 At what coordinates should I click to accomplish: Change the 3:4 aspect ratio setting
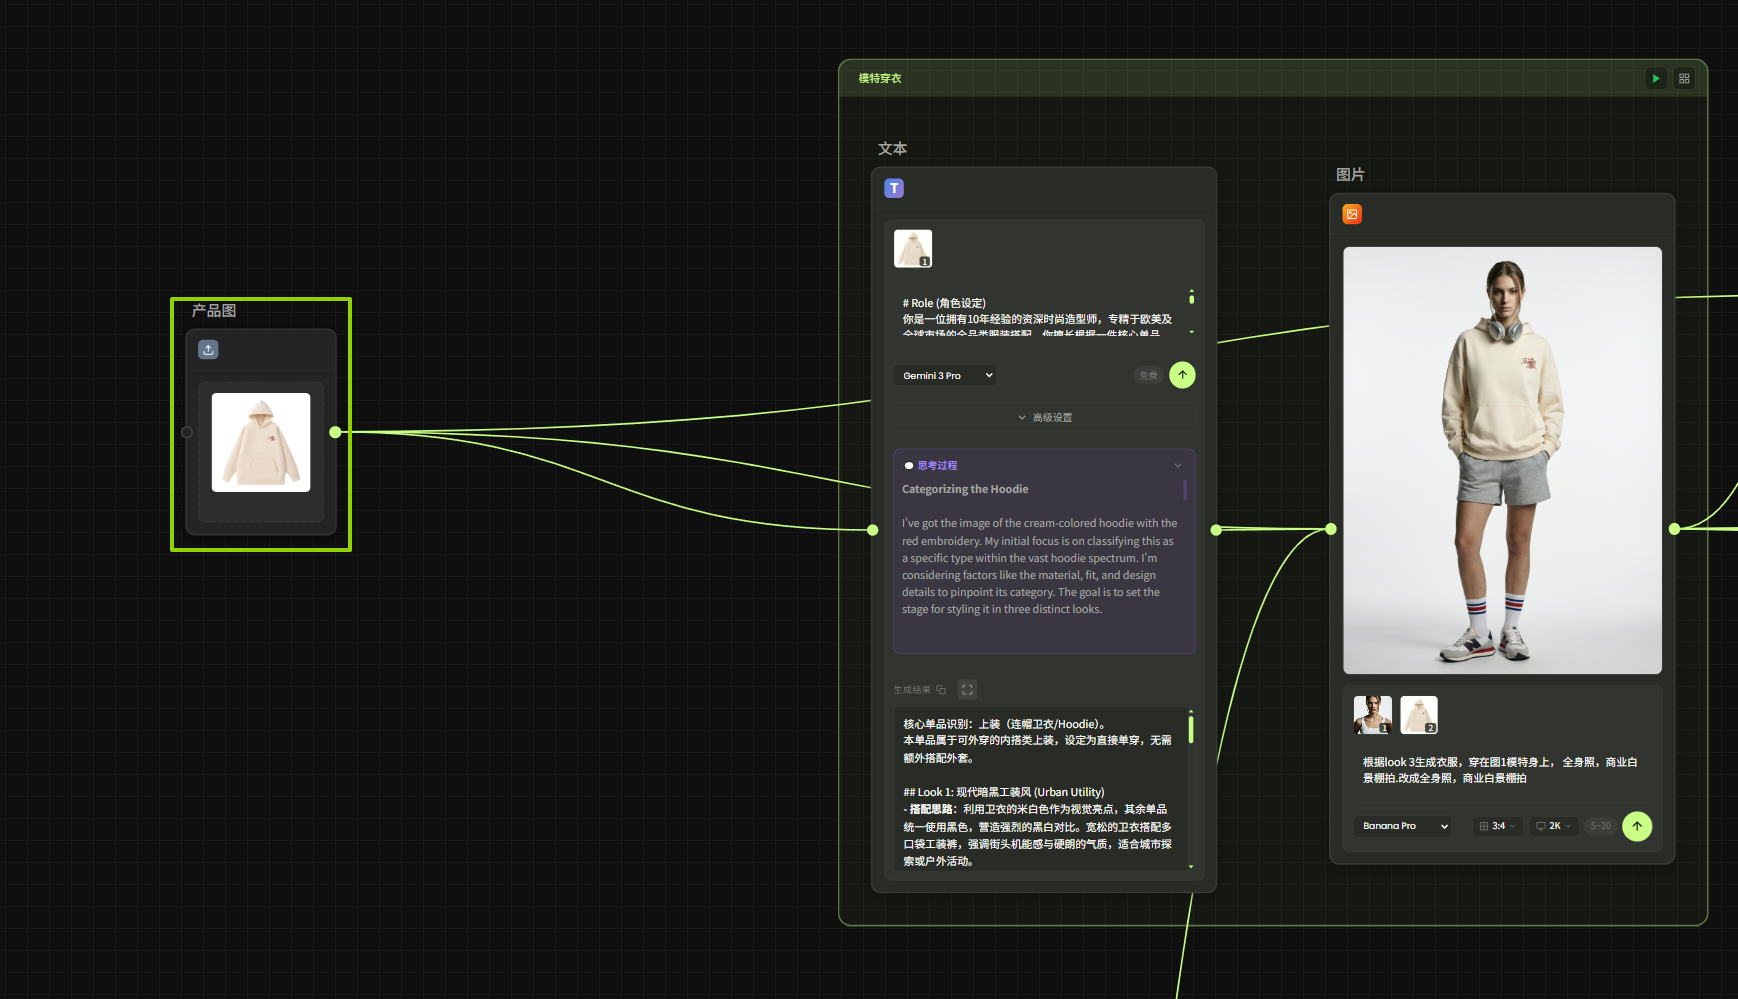click(x=1497, y=826)
